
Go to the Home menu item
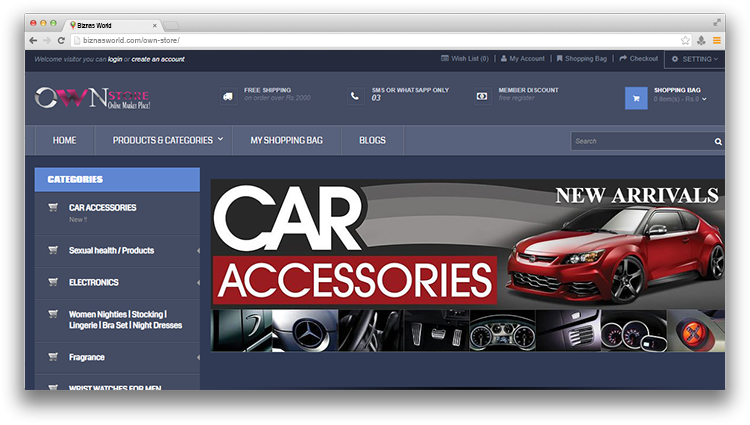(64, 140)
